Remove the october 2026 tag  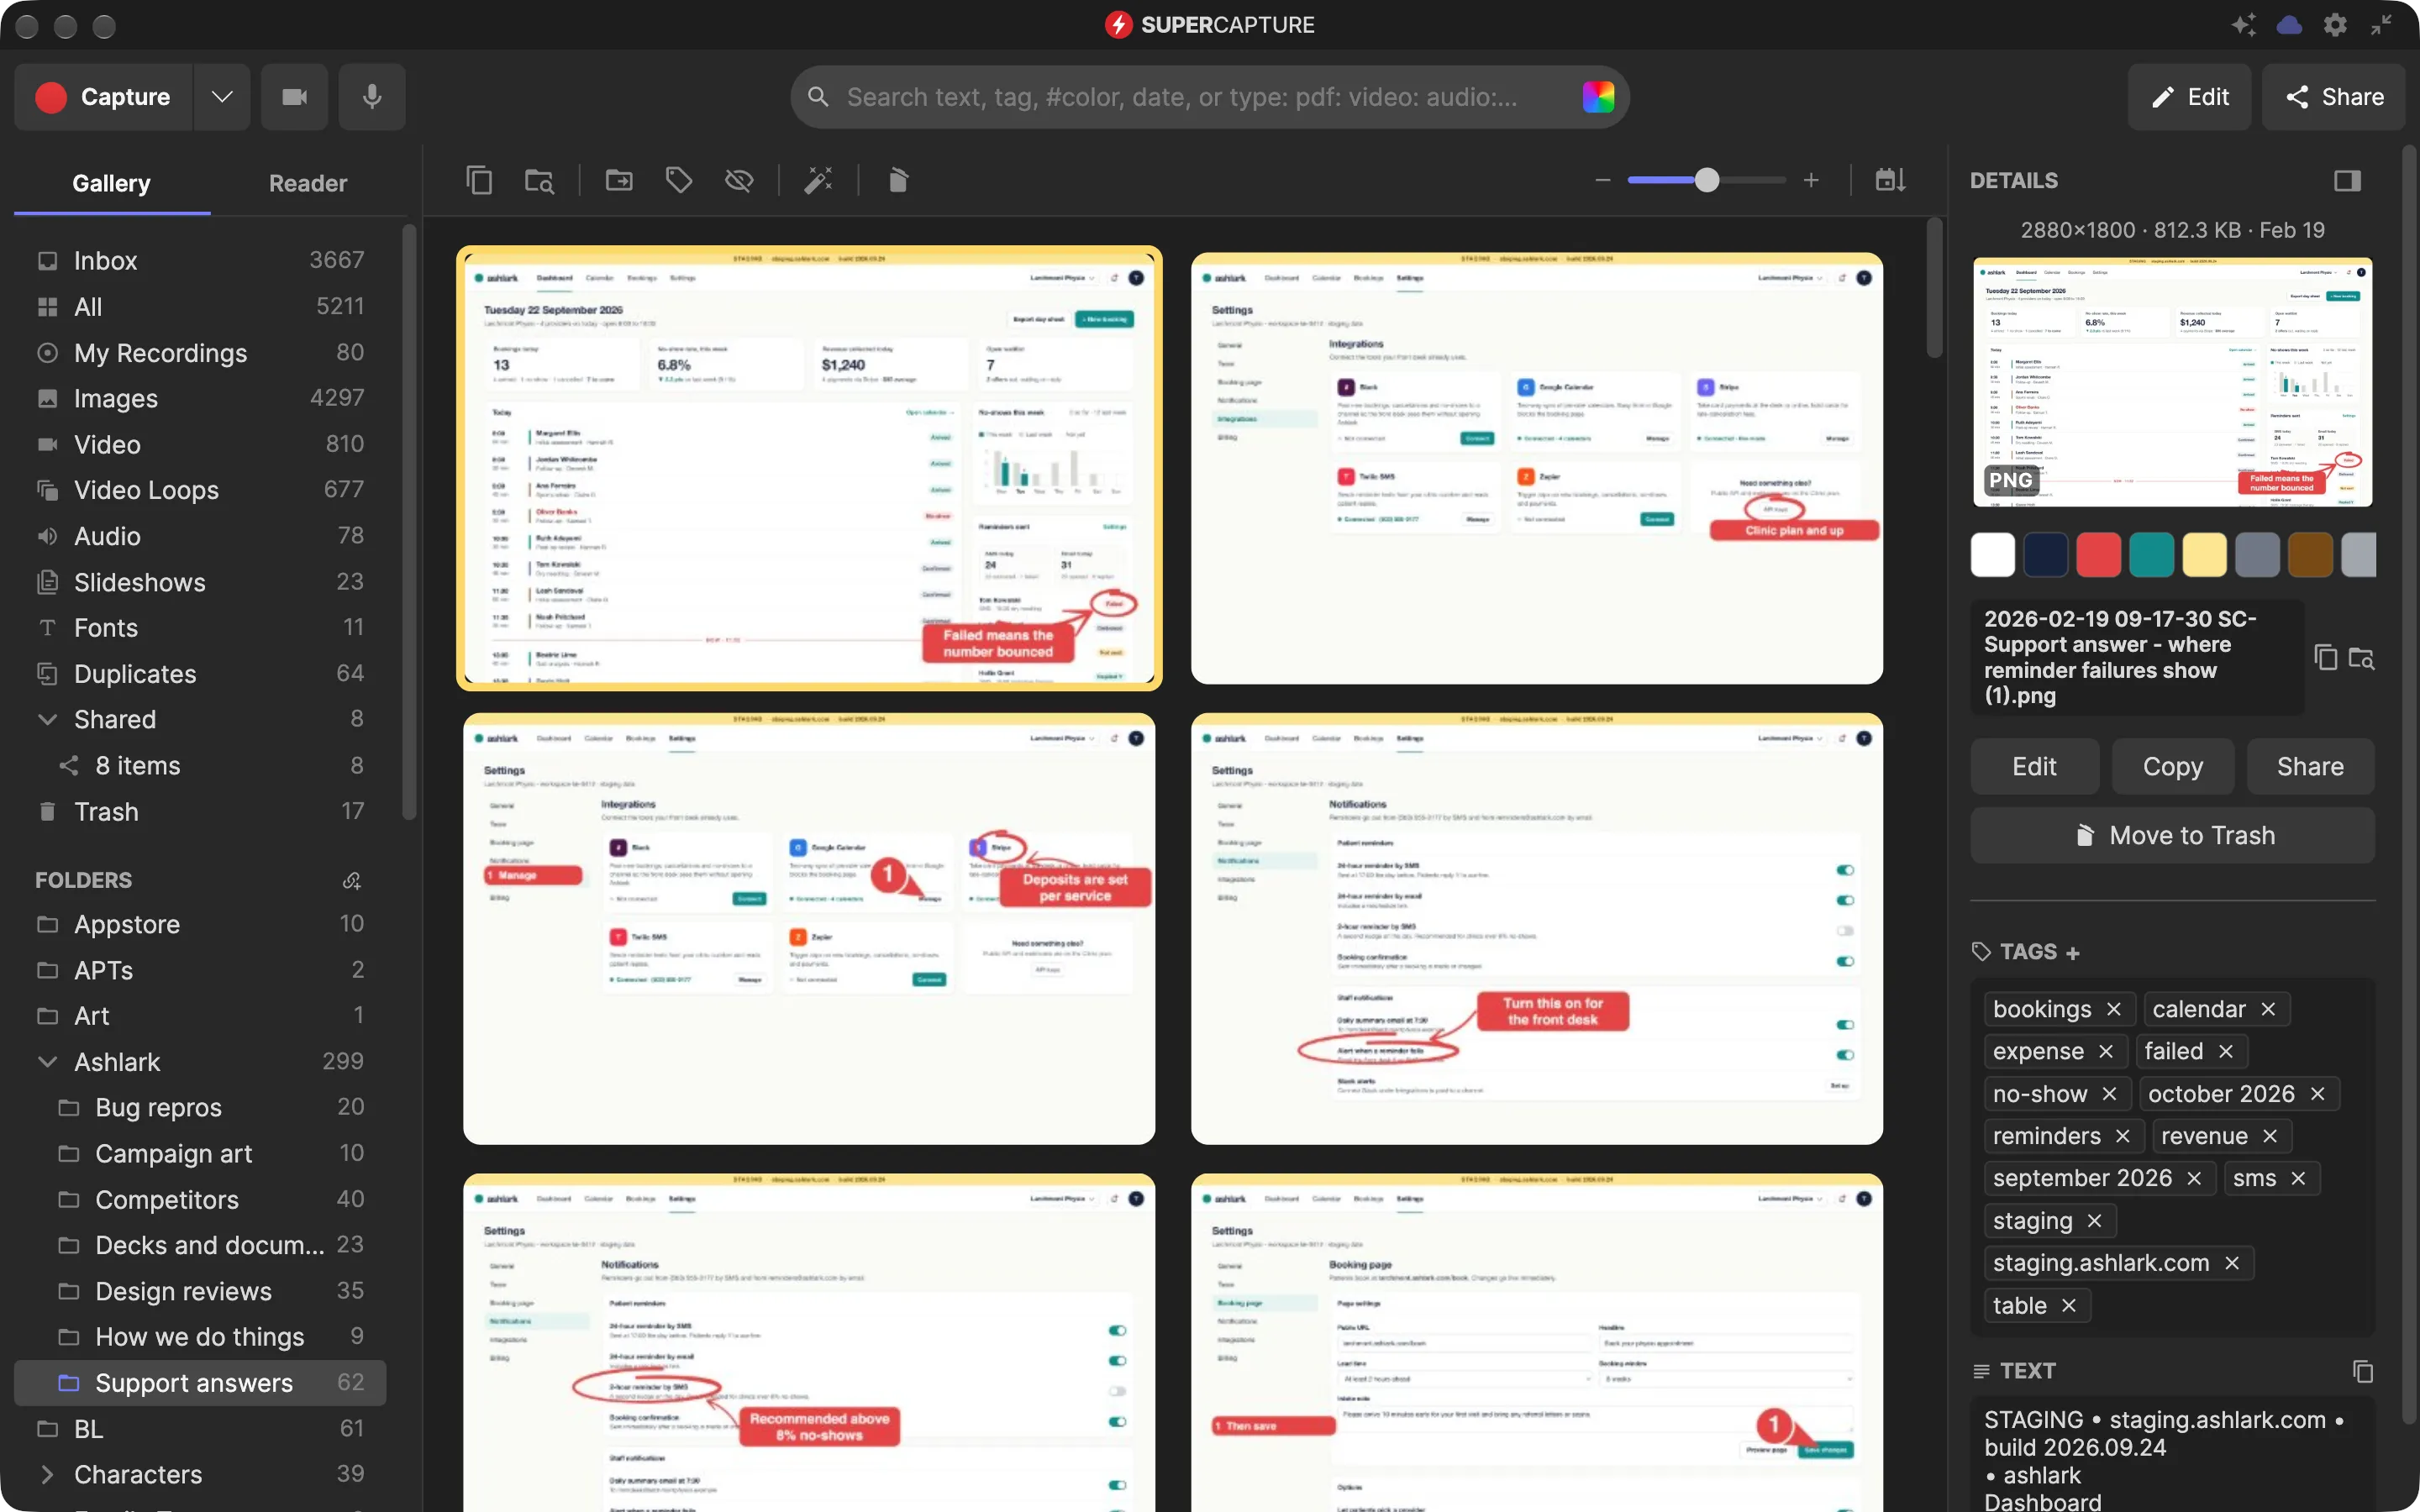point(2318,1094)
